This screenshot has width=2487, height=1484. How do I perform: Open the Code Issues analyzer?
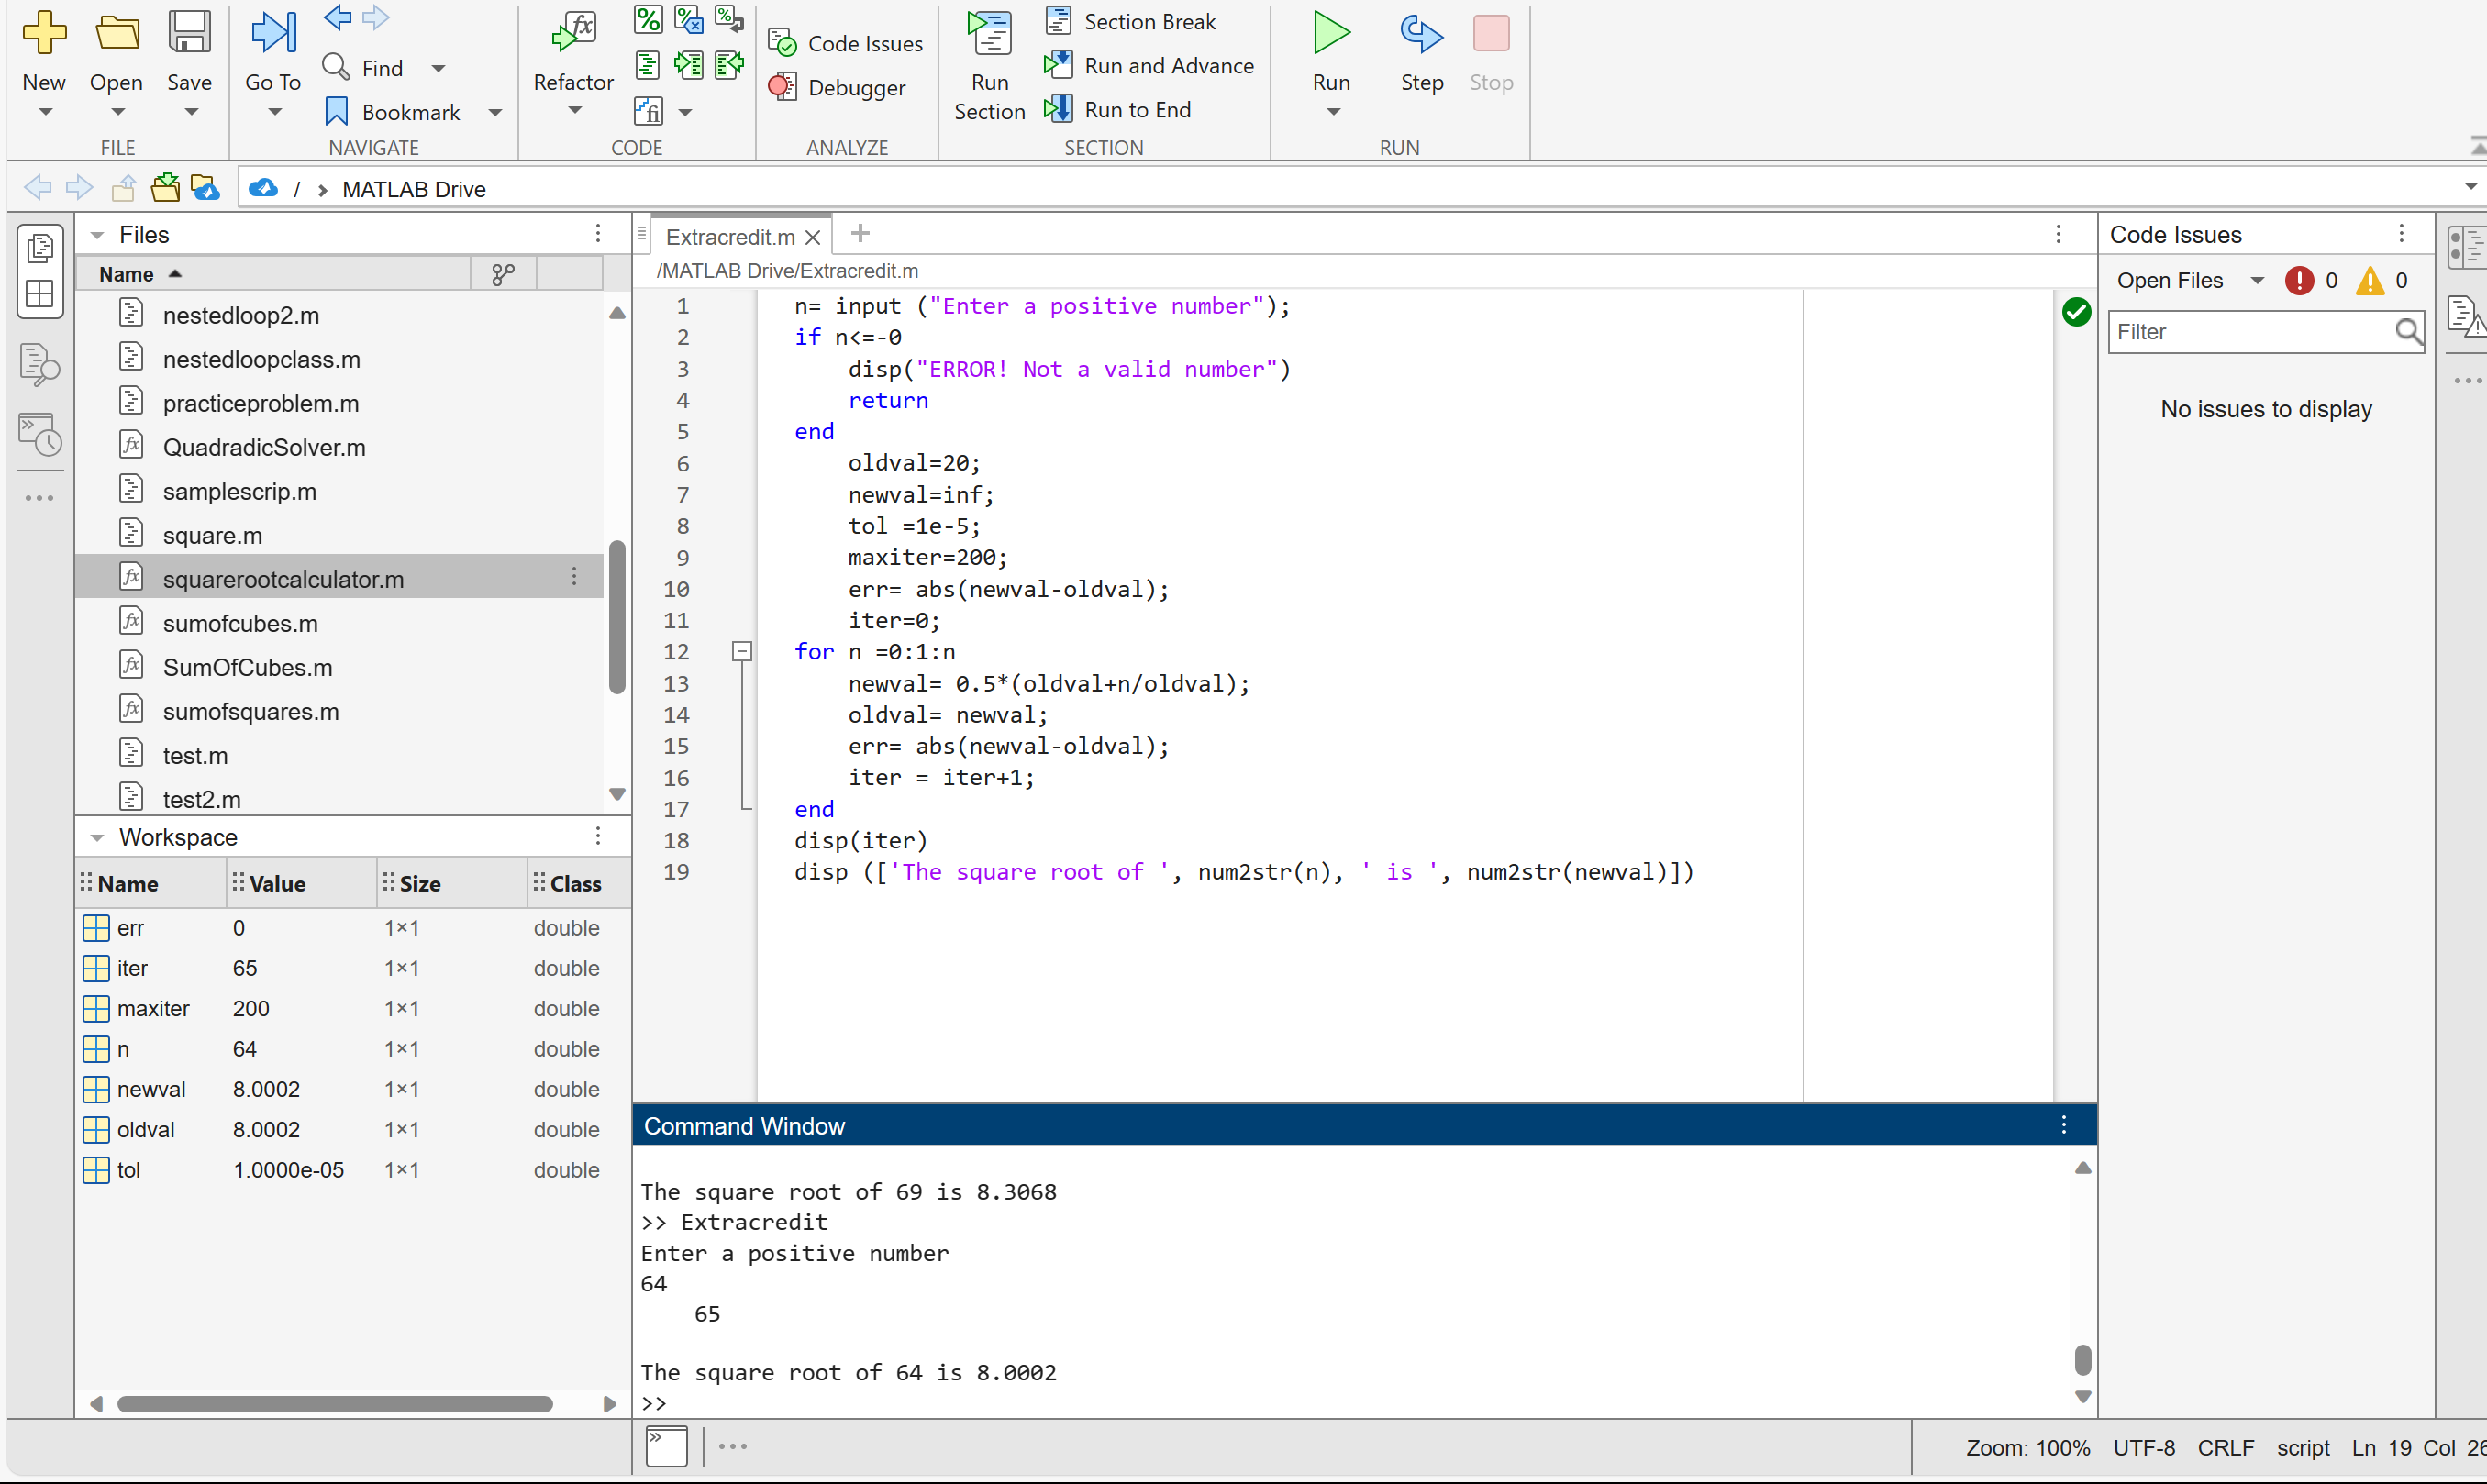pyautogui.click(x=845, y=42)
